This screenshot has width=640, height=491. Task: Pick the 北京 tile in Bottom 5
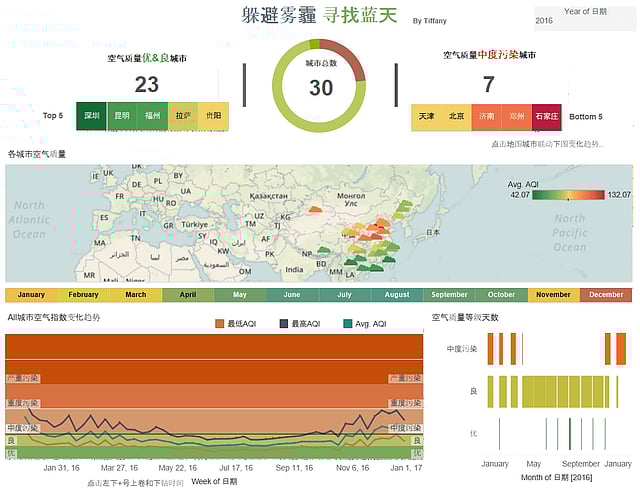pyautogui.click(x=456, y=116)
